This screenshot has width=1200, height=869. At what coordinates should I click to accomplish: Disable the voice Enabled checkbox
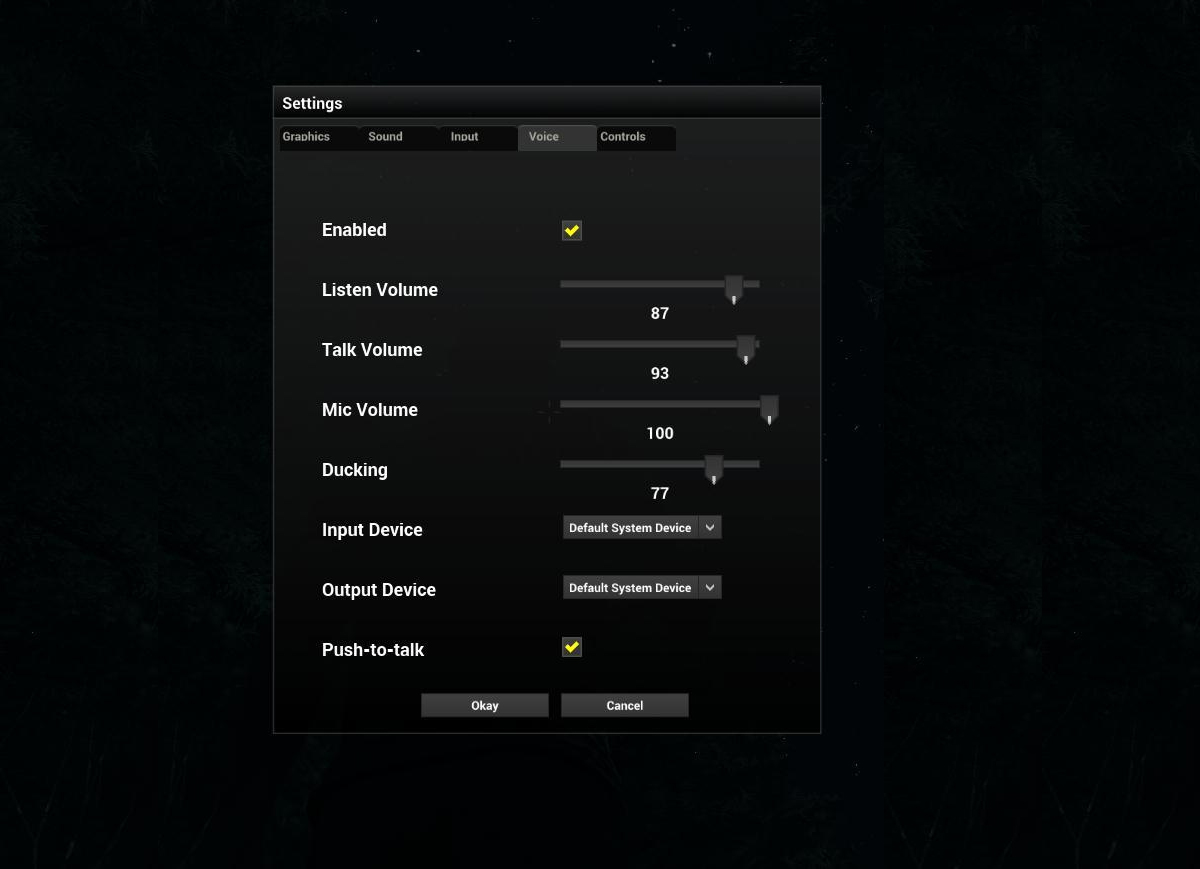click(x=572, y=231)
